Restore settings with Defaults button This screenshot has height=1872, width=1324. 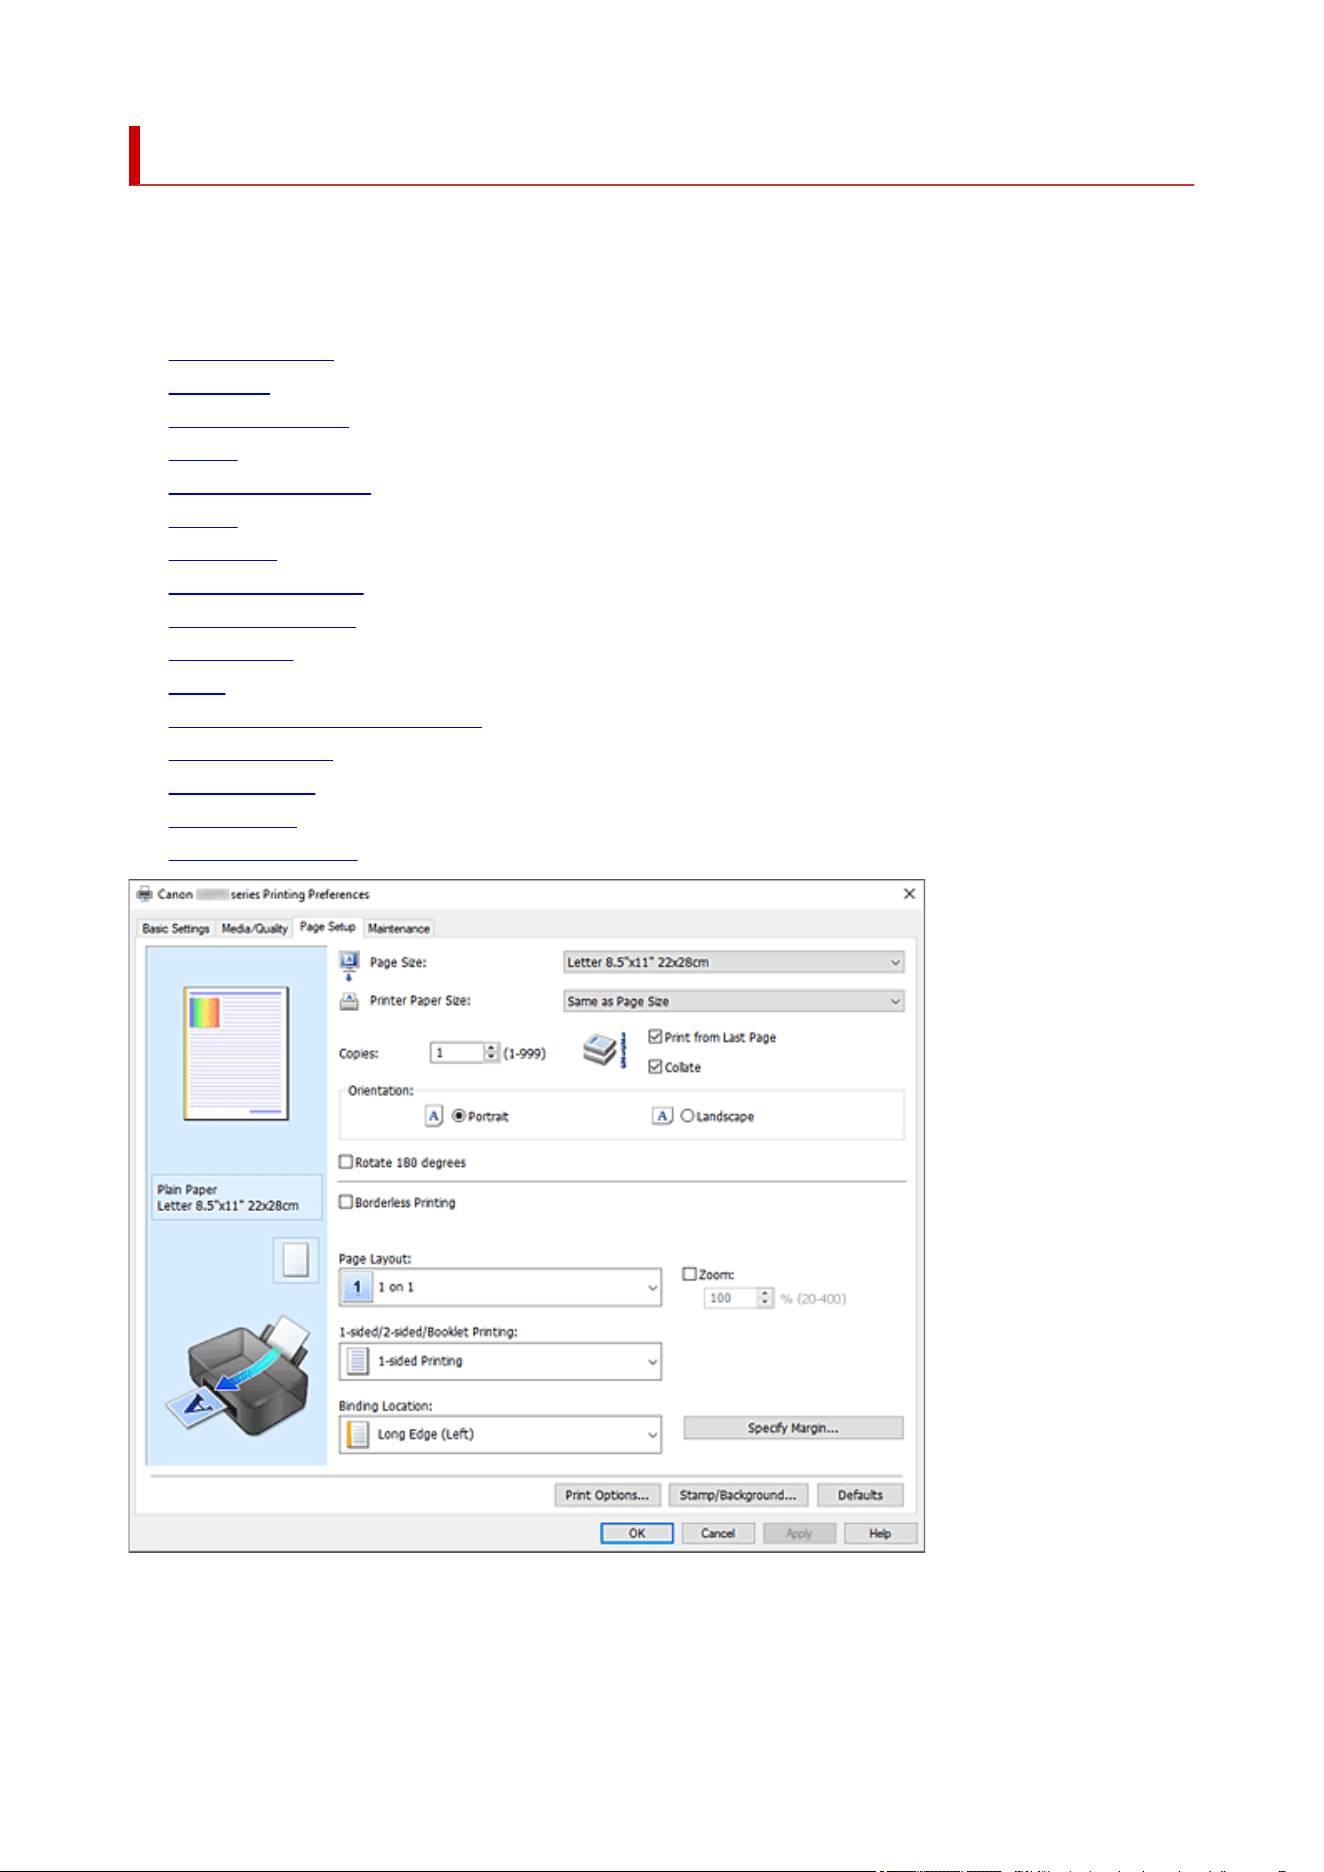click(860, 1495)
